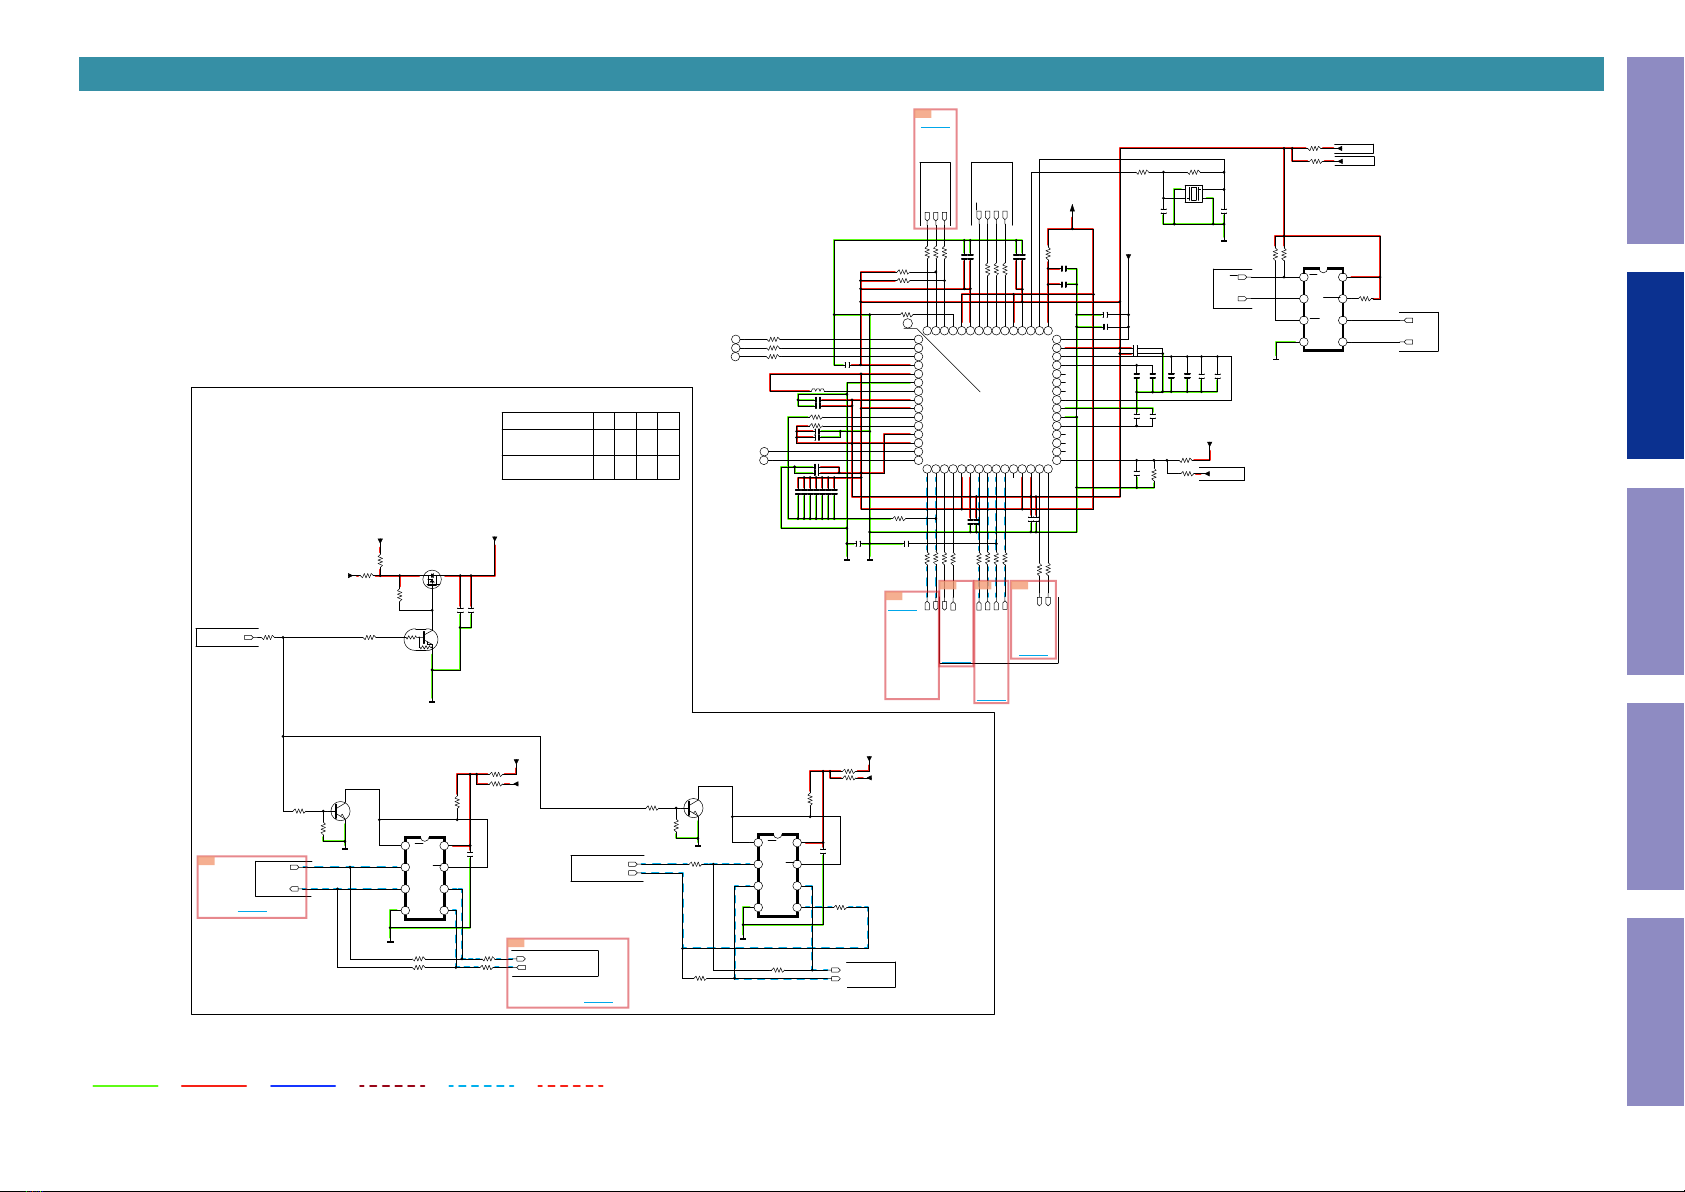Viewport: 1685px width, 1192px height.
Task: Click the empty table inside the boxed section
Action: click(x=591, y=445)
